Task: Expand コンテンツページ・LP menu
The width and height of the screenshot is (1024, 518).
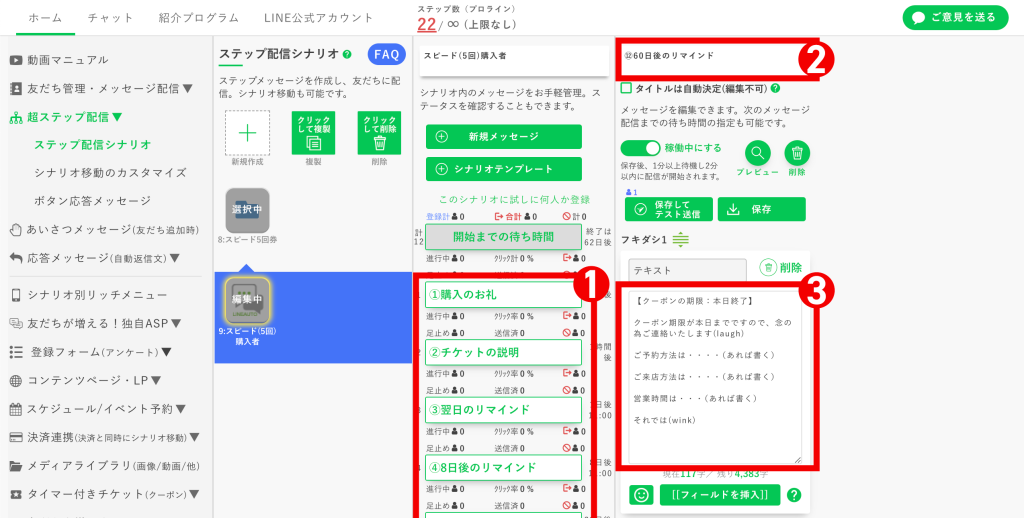Action: click(x=156, y=381)
